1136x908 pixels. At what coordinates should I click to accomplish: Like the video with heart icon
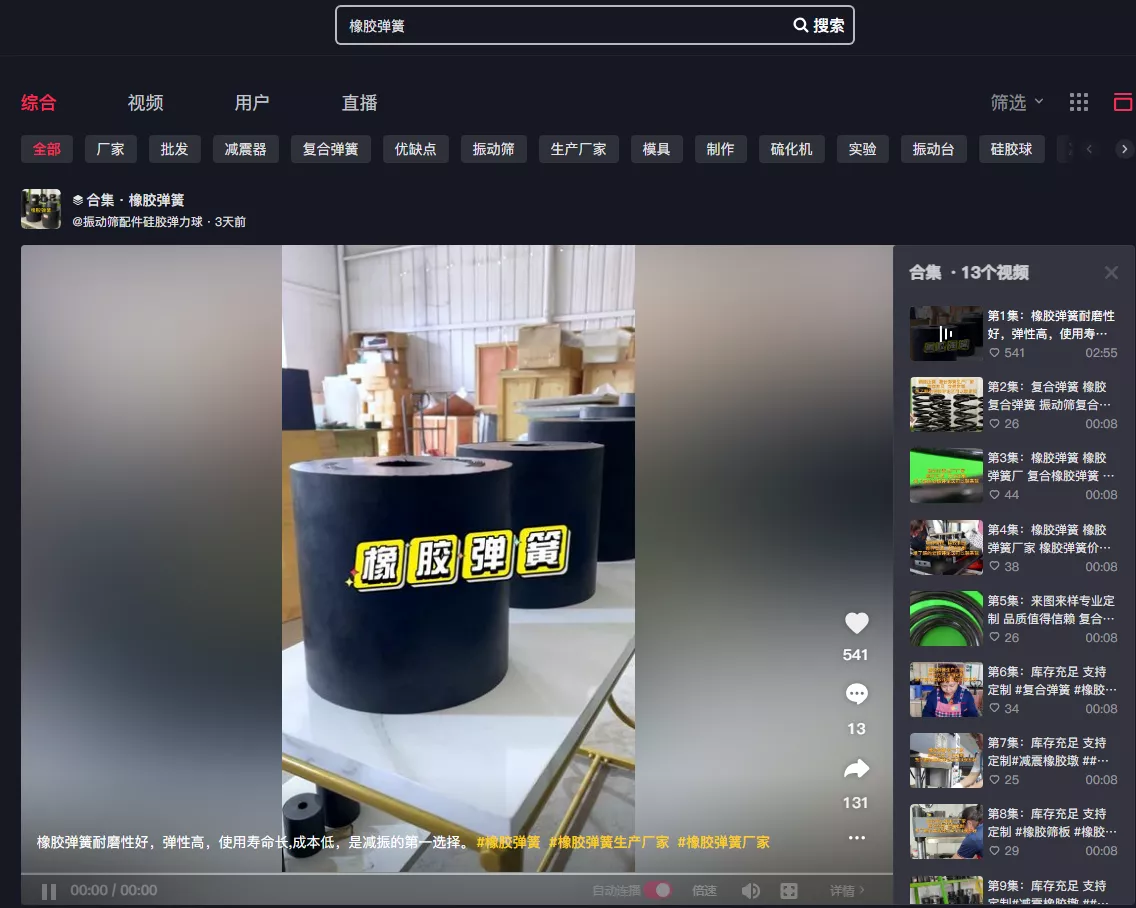point(856,623)
